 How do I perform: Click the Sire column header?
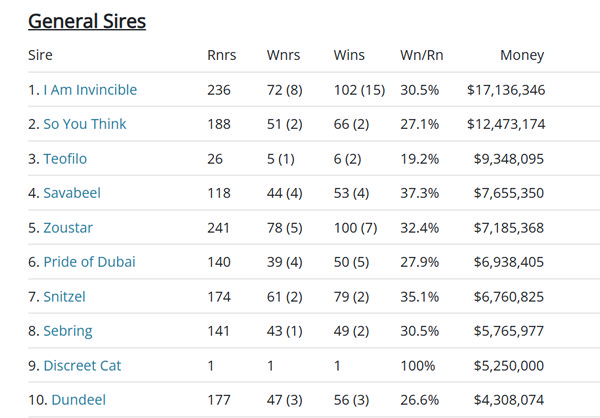tap(40, 55)
